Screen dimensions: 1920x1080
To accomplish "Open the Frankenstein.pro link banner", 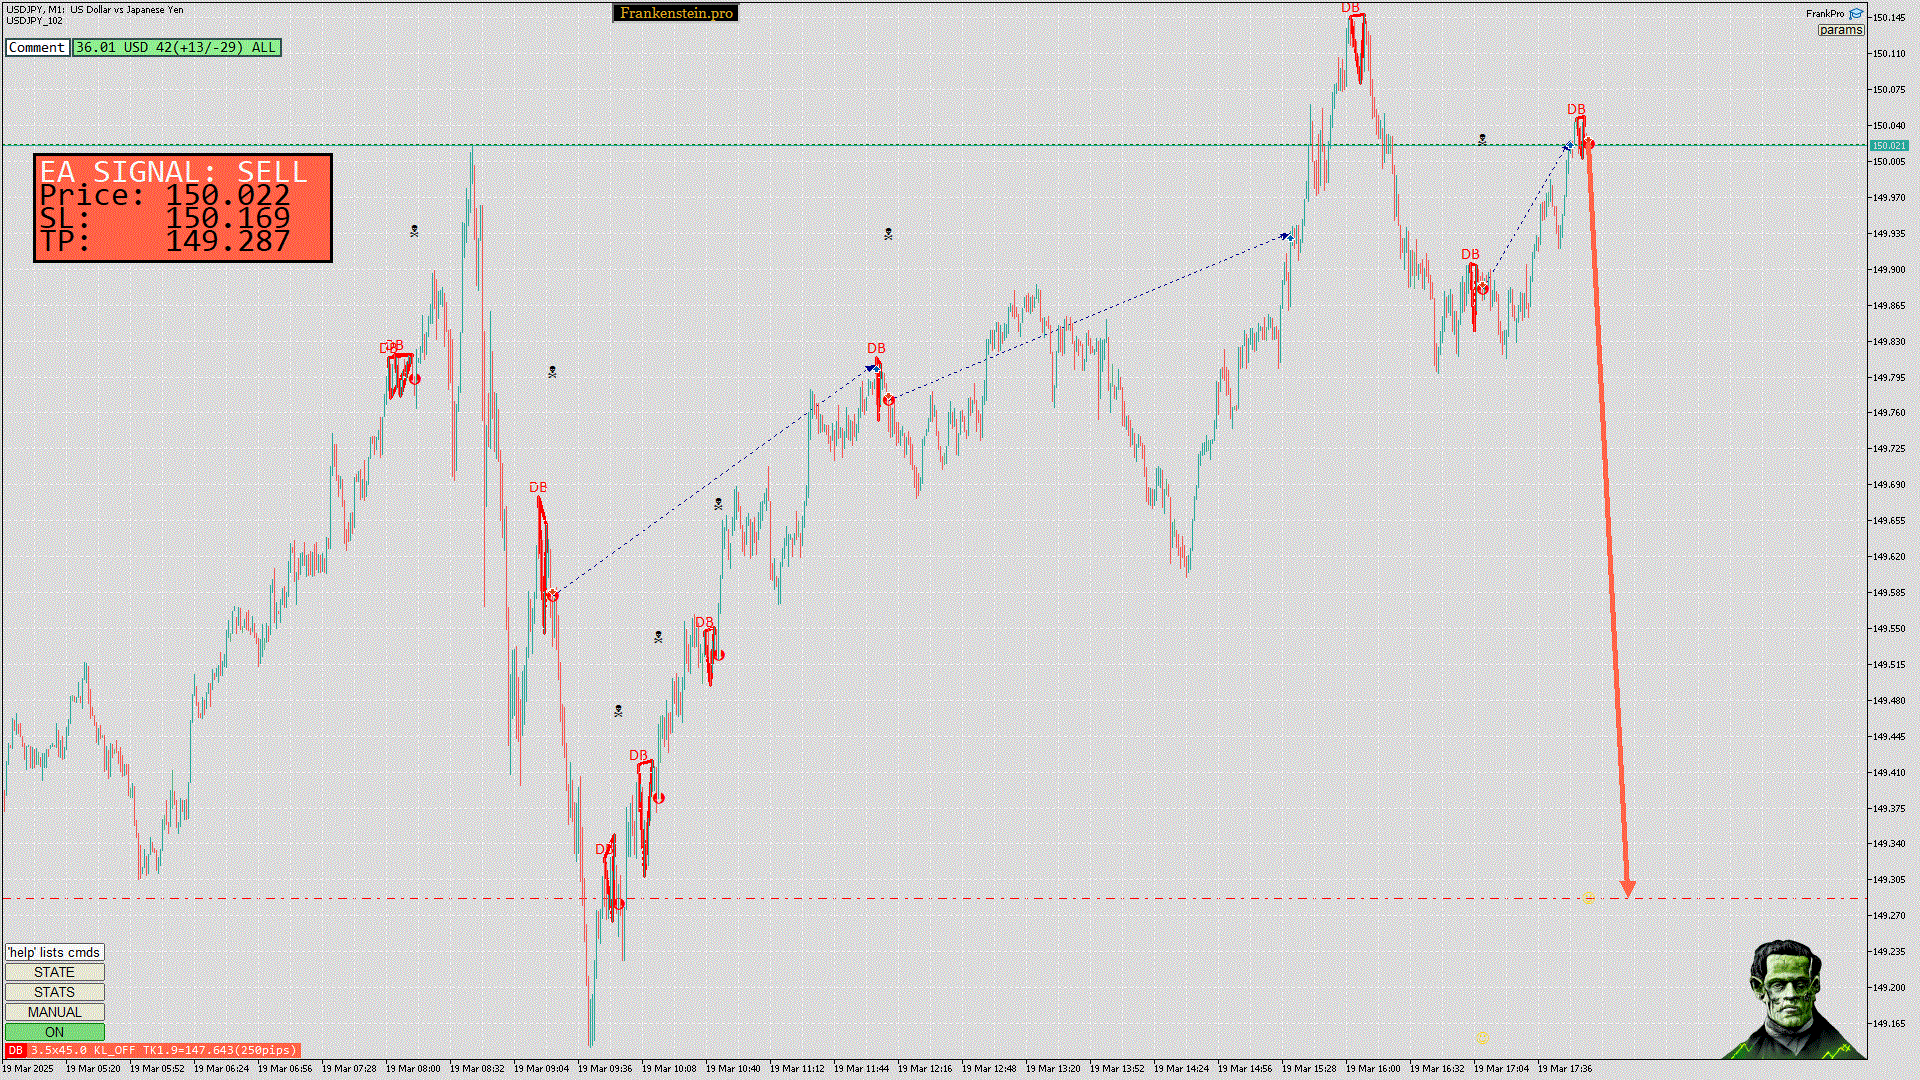I will pyautogui.click(x=675, y=13).
